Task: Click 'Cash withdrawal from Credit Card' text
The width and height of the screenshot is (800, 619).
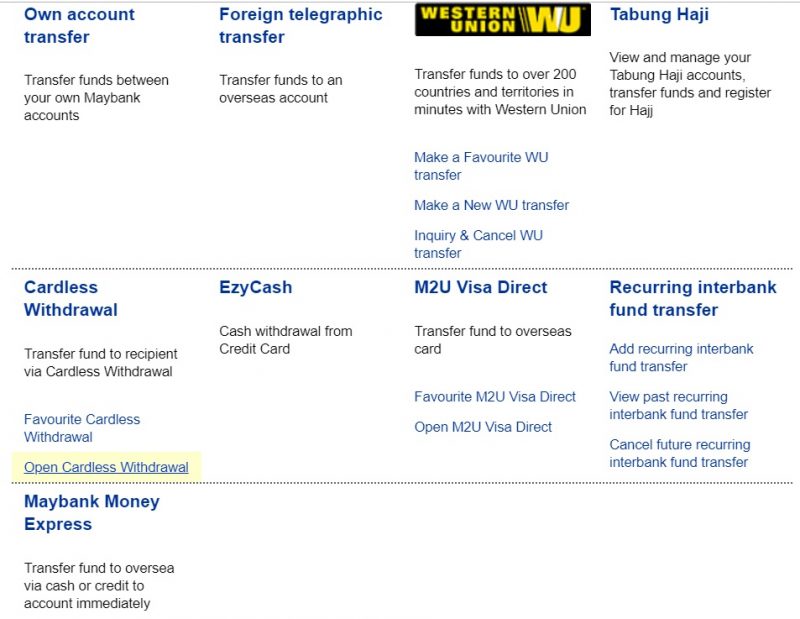Action: [286, 340]
